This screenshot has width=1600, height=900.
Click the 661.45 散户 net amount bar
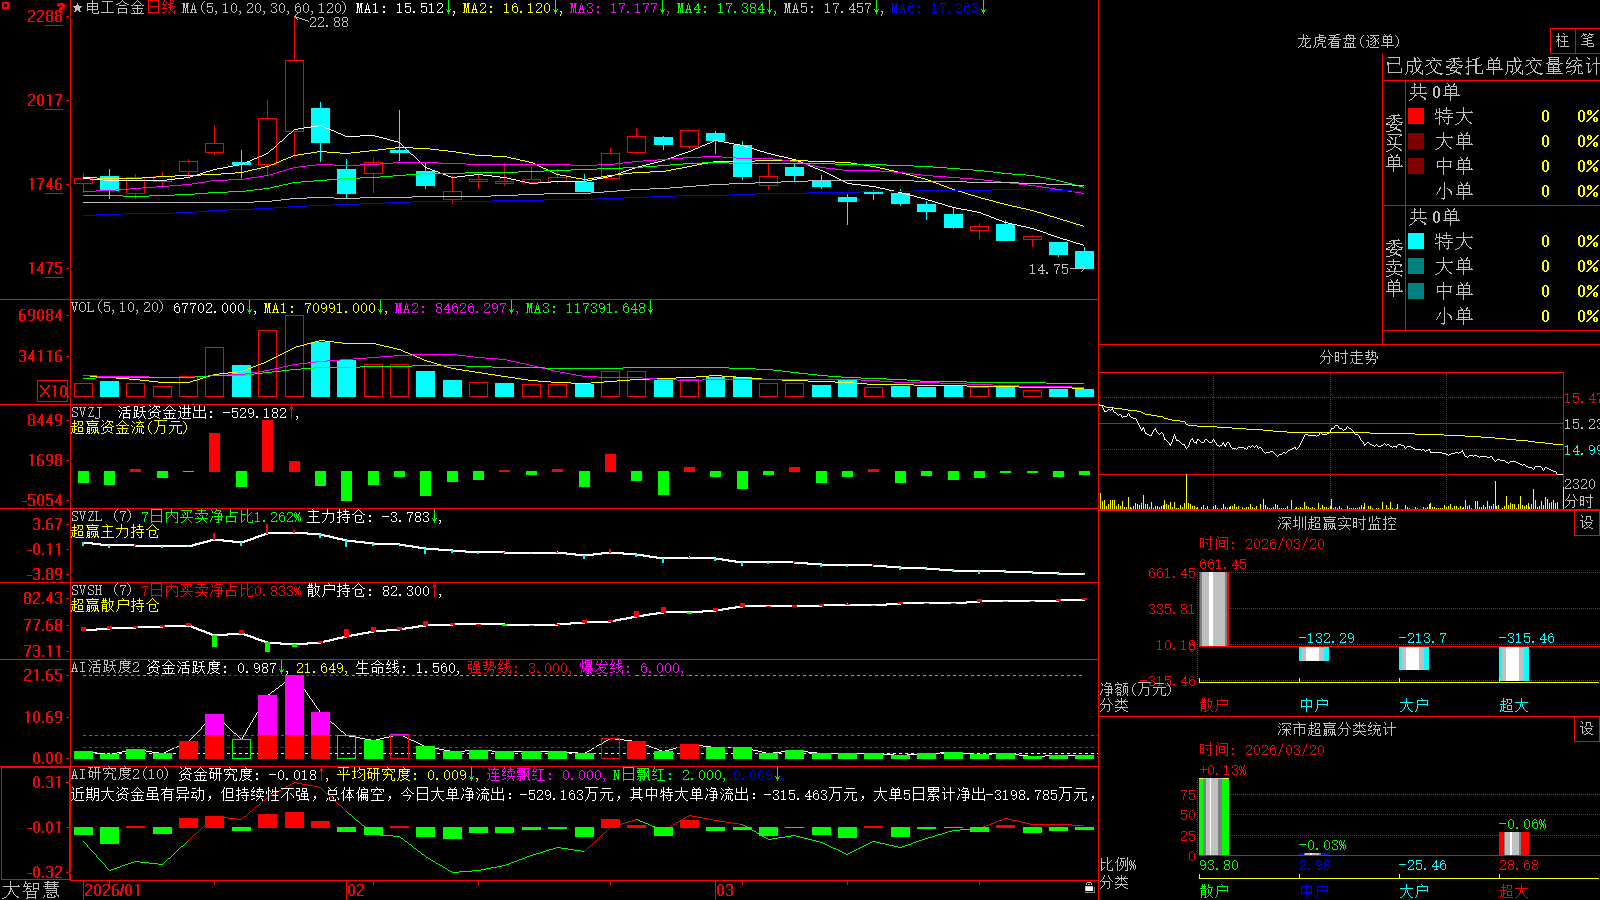click(1214, 609)
